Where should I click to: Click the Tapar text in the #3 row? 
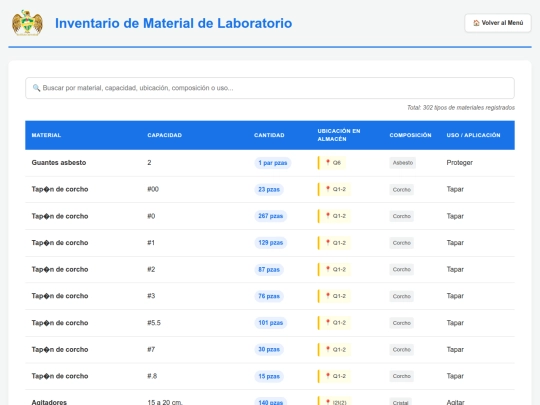tap(455, 296)
